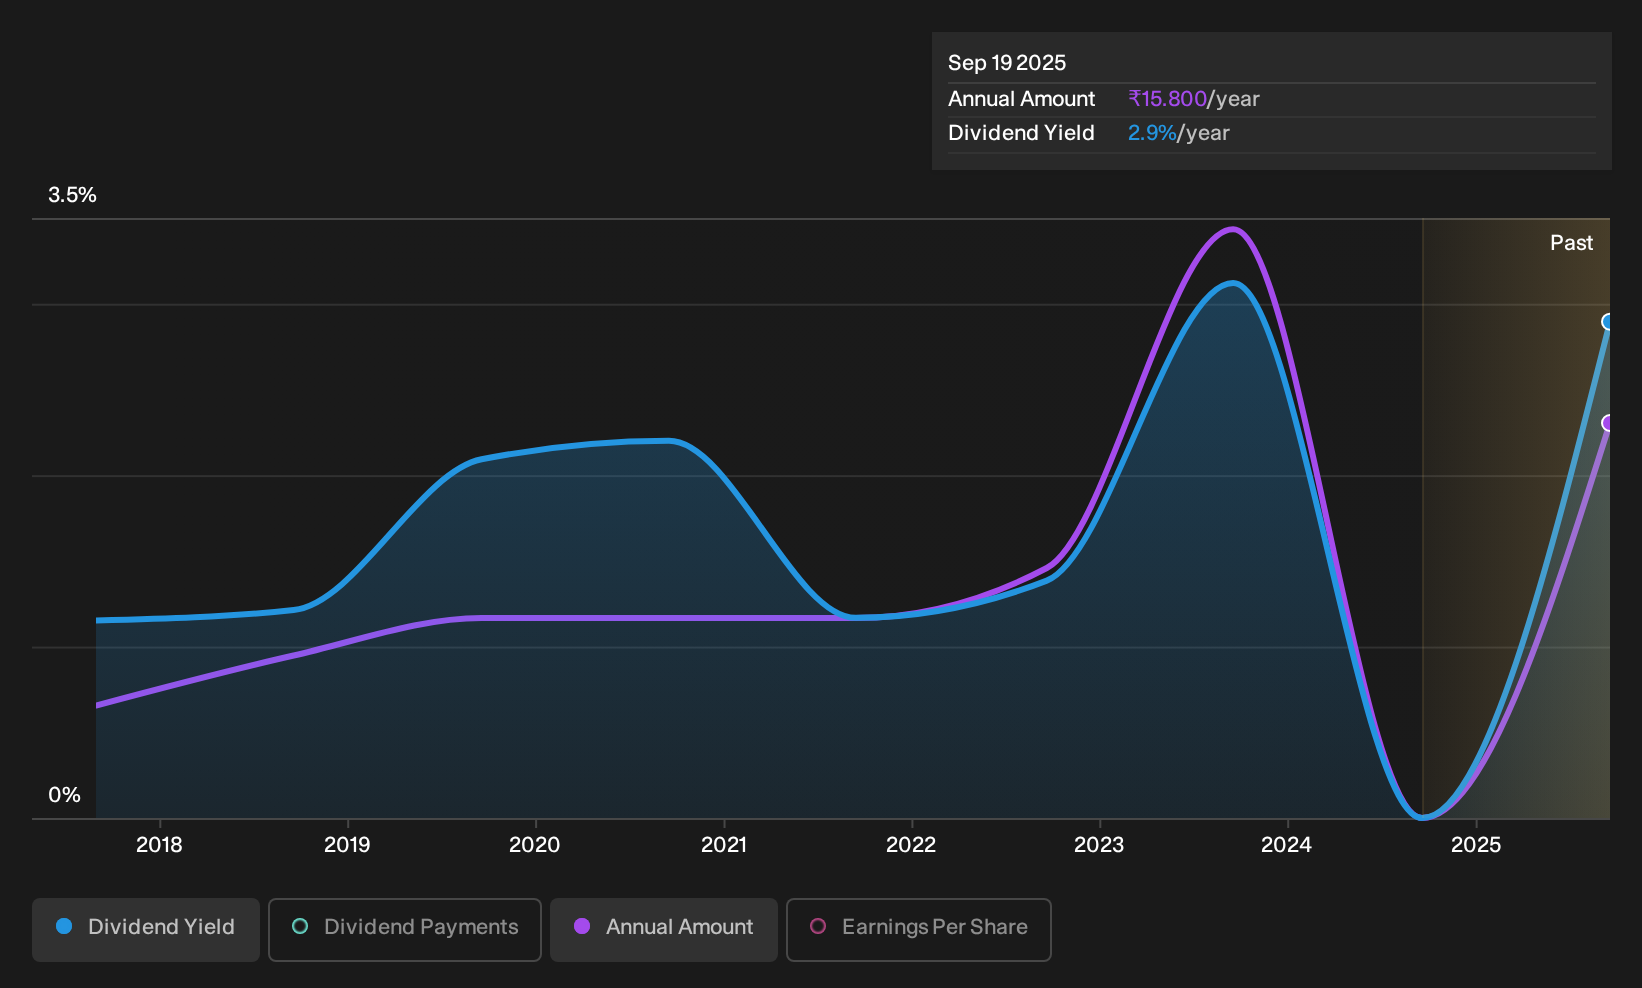1642x988 pixels.
Task: Enable the Earnings Per Share series
Action: (x=919, y=929)
